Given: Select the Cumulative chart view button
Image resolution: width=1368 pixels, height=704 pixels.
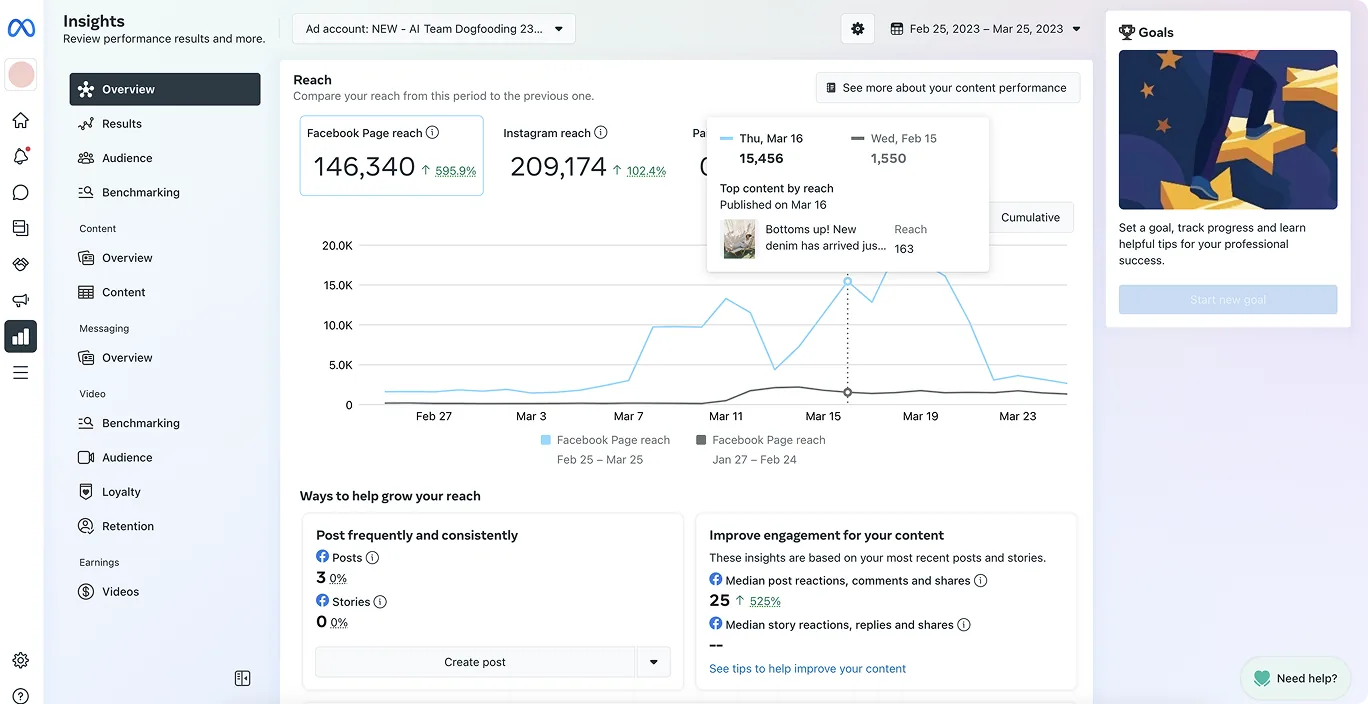Looking at the screenshot, I should (x=1030, y=217).
